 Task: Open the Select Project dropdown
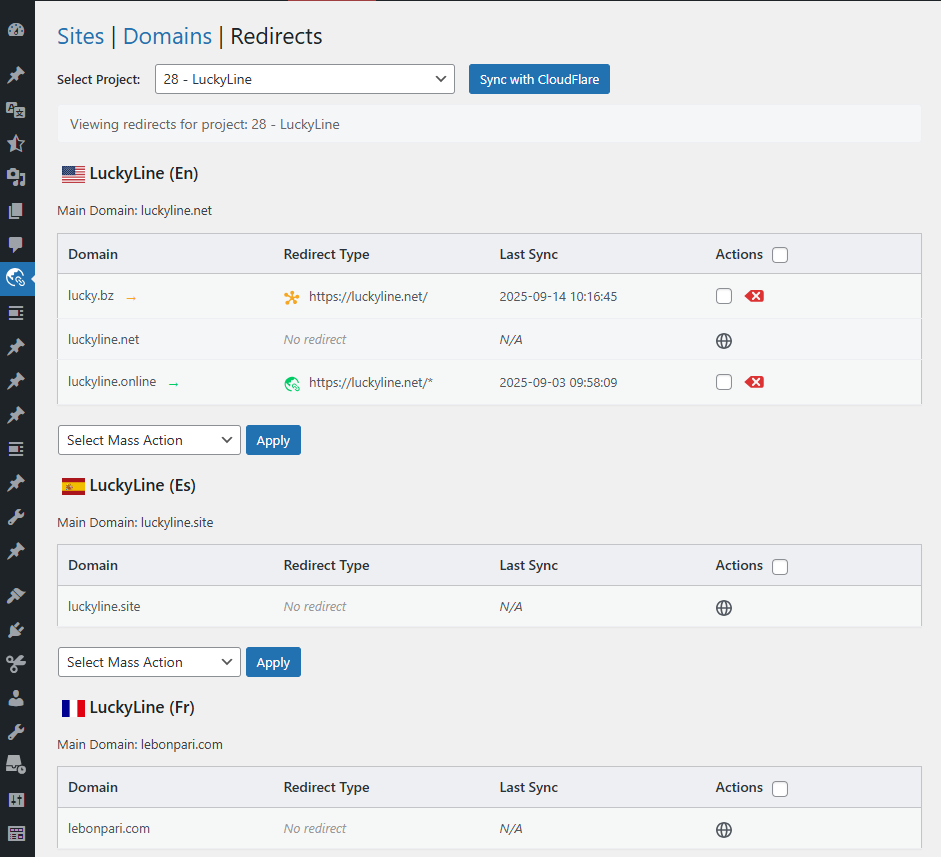pos(305,79)
